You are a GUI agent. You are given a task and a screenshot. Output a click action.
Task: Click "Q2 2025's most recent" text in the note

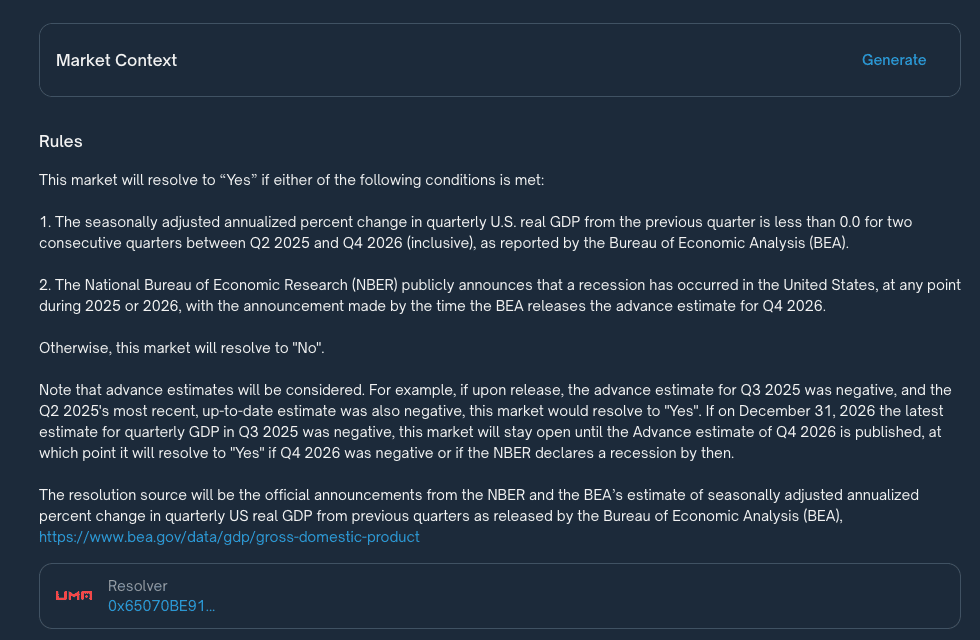[117, 411]
